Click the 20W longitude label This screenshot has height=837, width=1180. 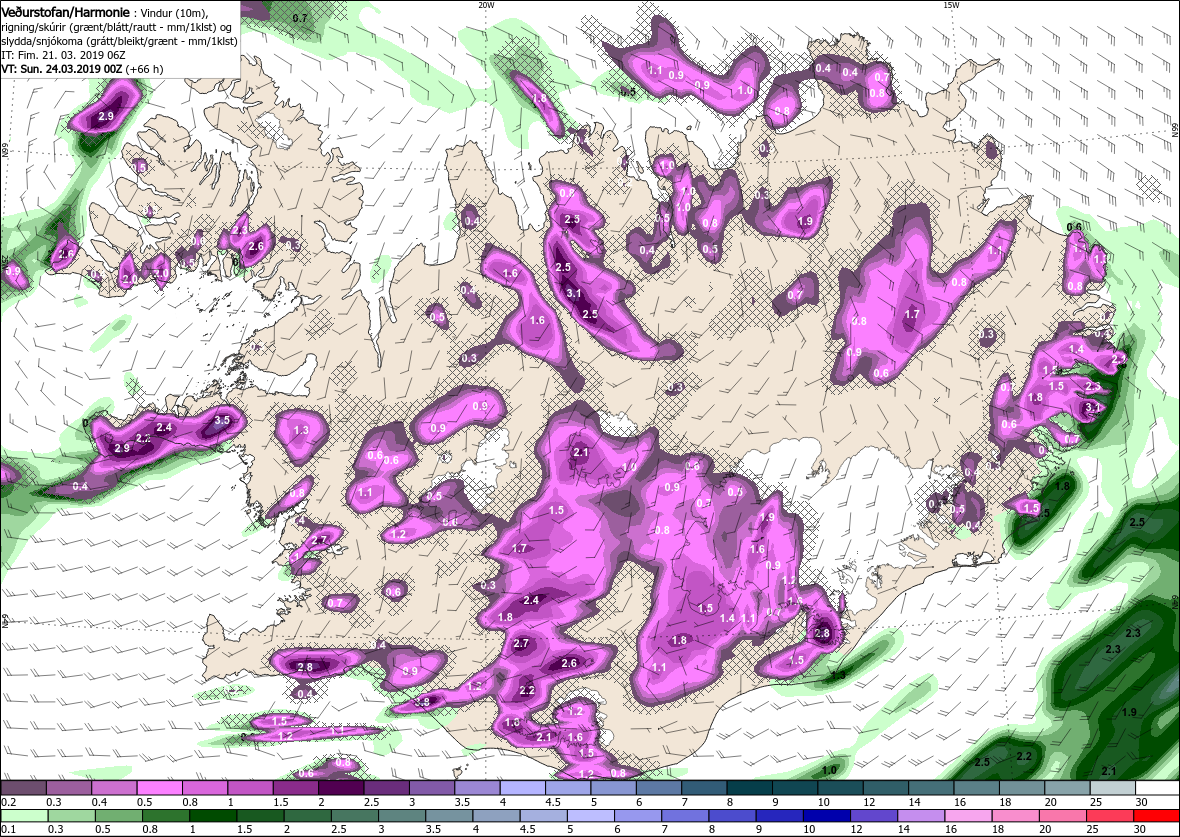486,5
